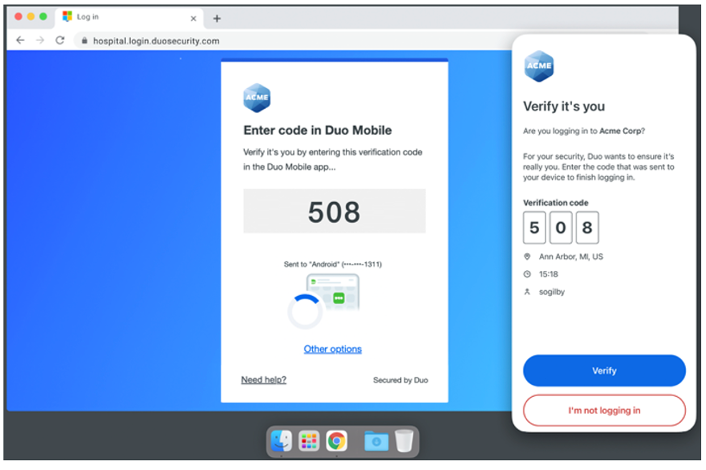This screenshot has height=470, width=706.
Task: Click the third code digit box 8
Action: (587, 227)
